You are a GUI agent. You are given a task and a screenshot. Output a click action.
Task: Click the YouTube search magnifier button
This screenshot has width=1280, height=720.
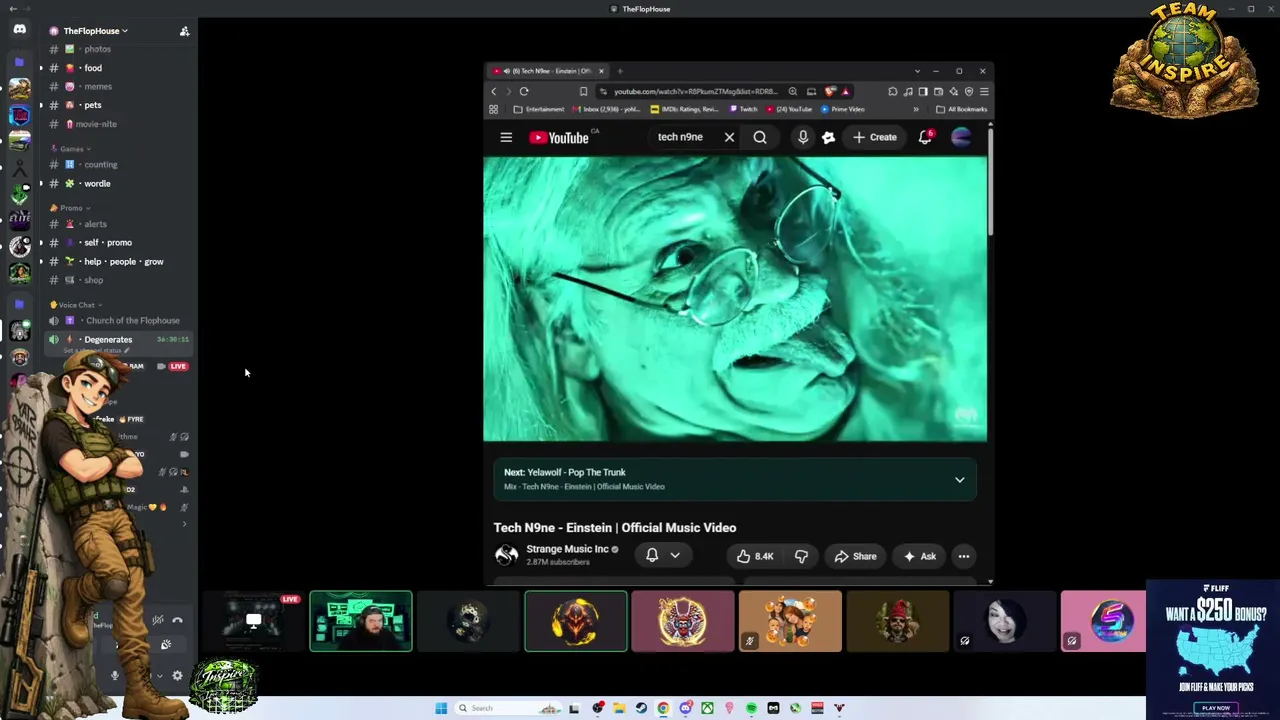pos(760,137)
